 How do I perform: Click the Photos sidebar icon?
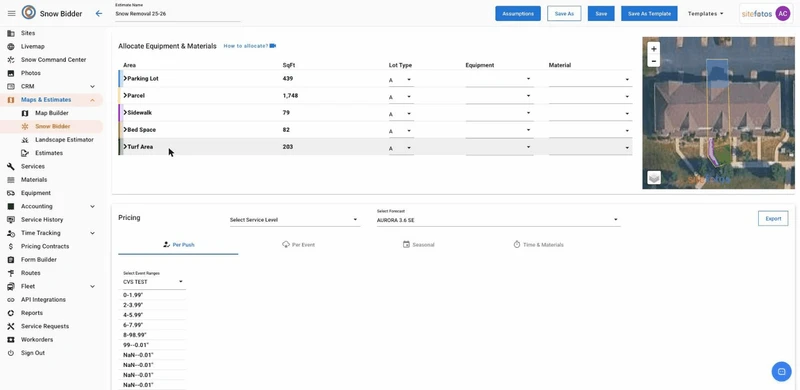11,73
